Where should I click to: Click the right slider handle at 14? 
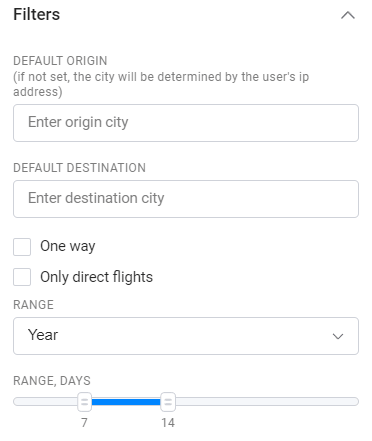coord(168,402)
